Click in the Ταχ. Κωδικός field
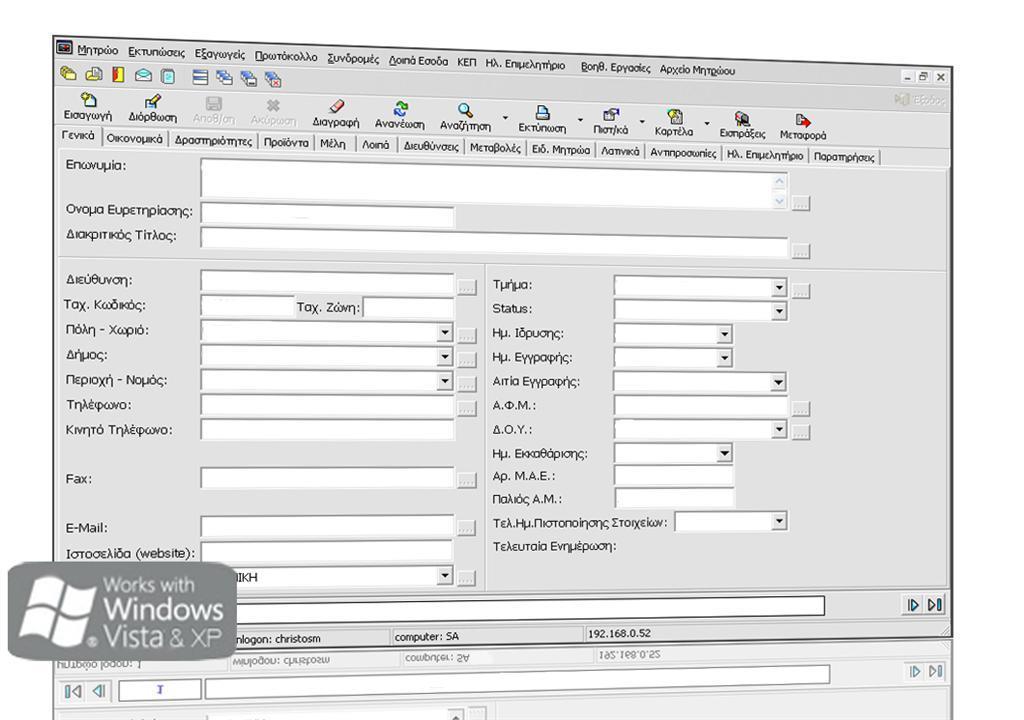 [x=248, y=306]
